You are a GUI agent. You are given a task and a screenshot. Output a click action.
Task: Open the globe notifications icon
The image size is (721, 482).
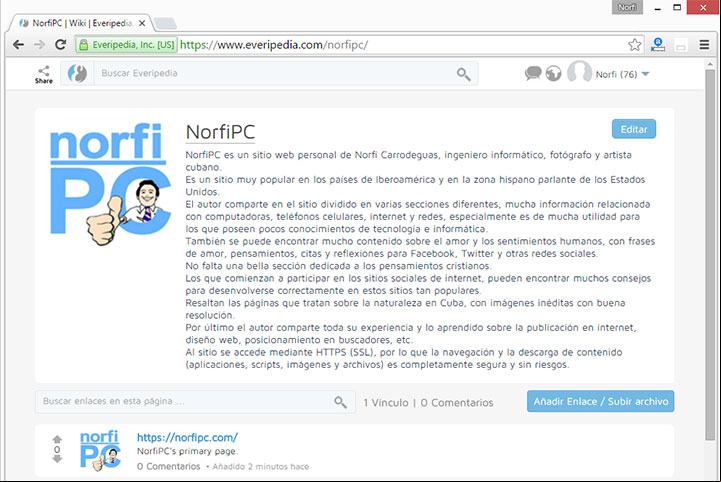(554, 74)
